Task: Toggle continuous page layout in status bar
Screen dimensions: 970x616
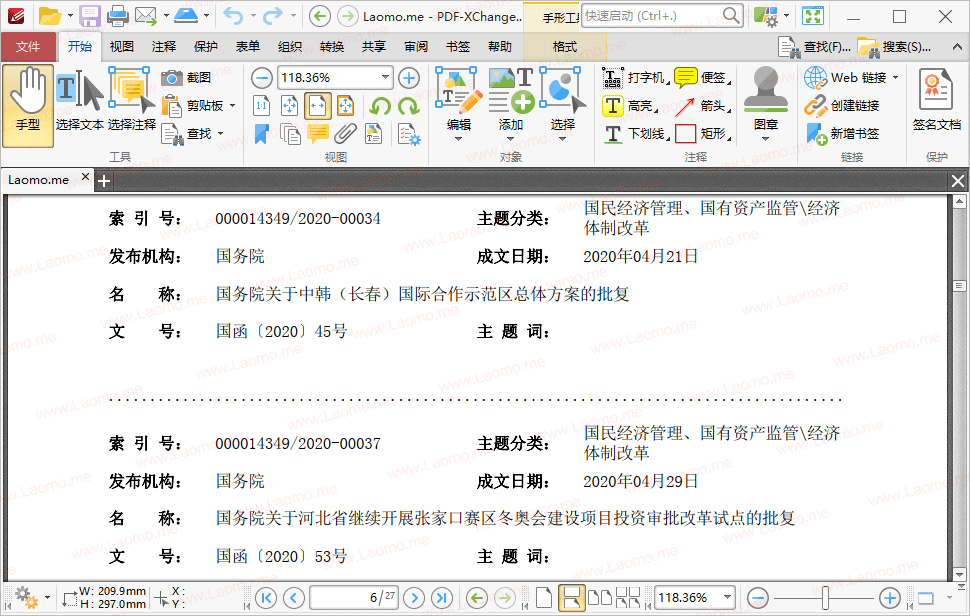Action: point(571,598)
